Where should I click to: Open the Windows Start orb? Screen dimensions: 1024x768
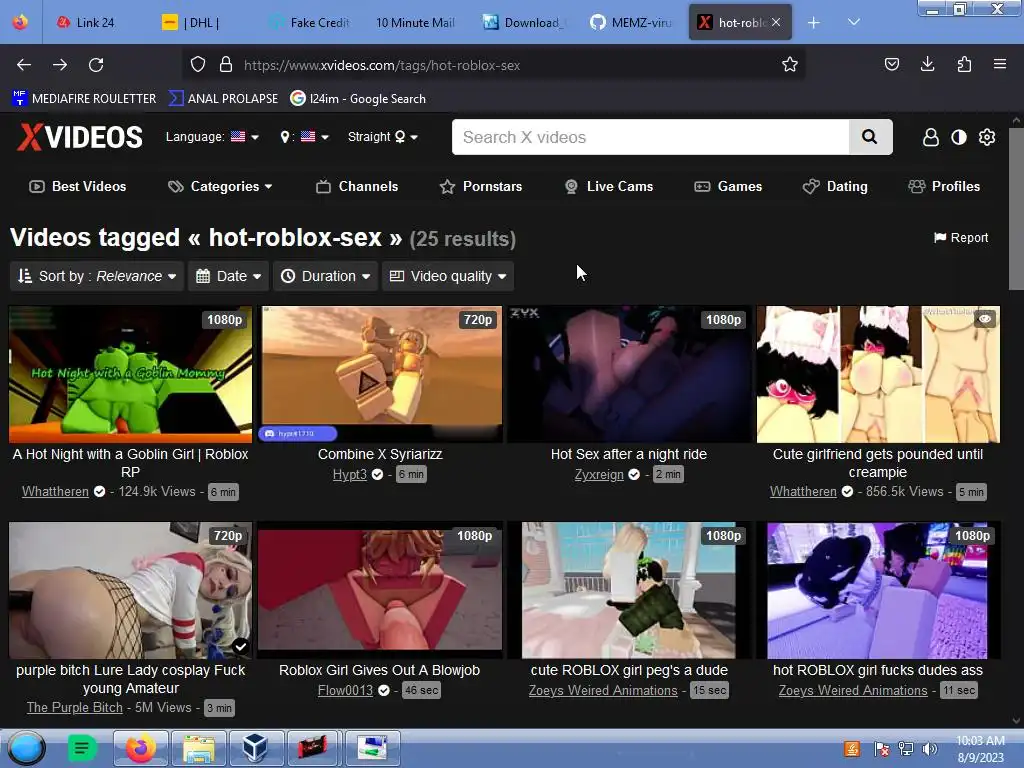click(26, 748)
